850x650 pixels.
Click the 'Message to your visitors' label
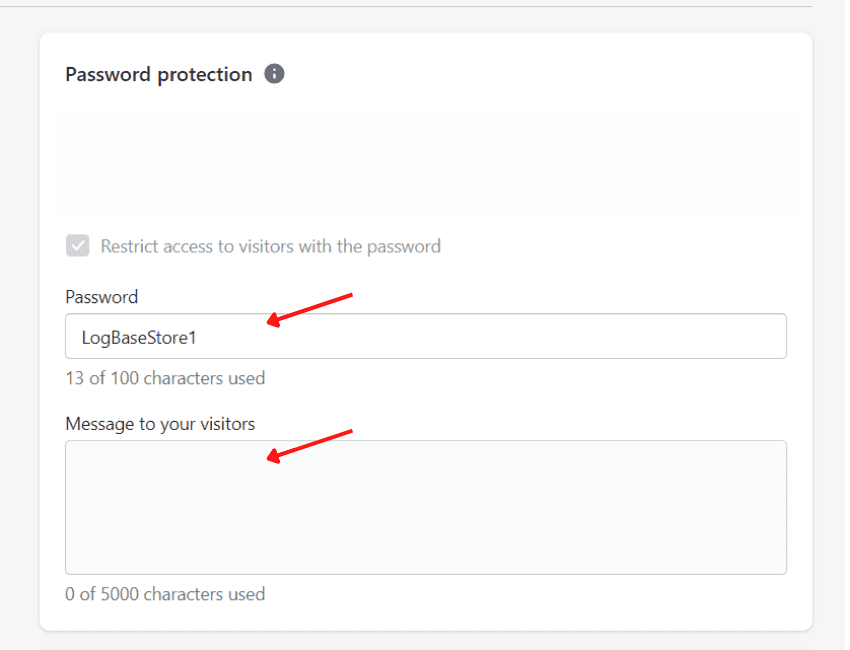[x=160, y=424]
